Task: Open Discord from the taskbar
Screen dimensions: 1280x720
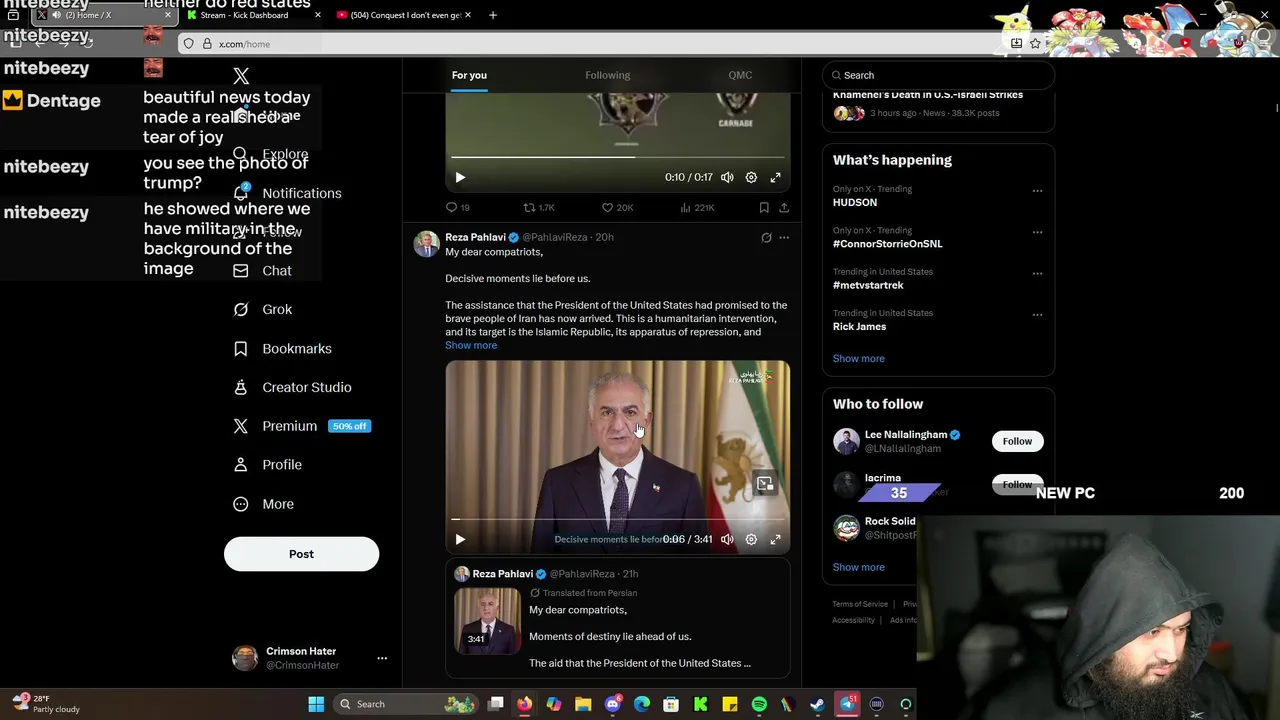Action: point(613,704)
